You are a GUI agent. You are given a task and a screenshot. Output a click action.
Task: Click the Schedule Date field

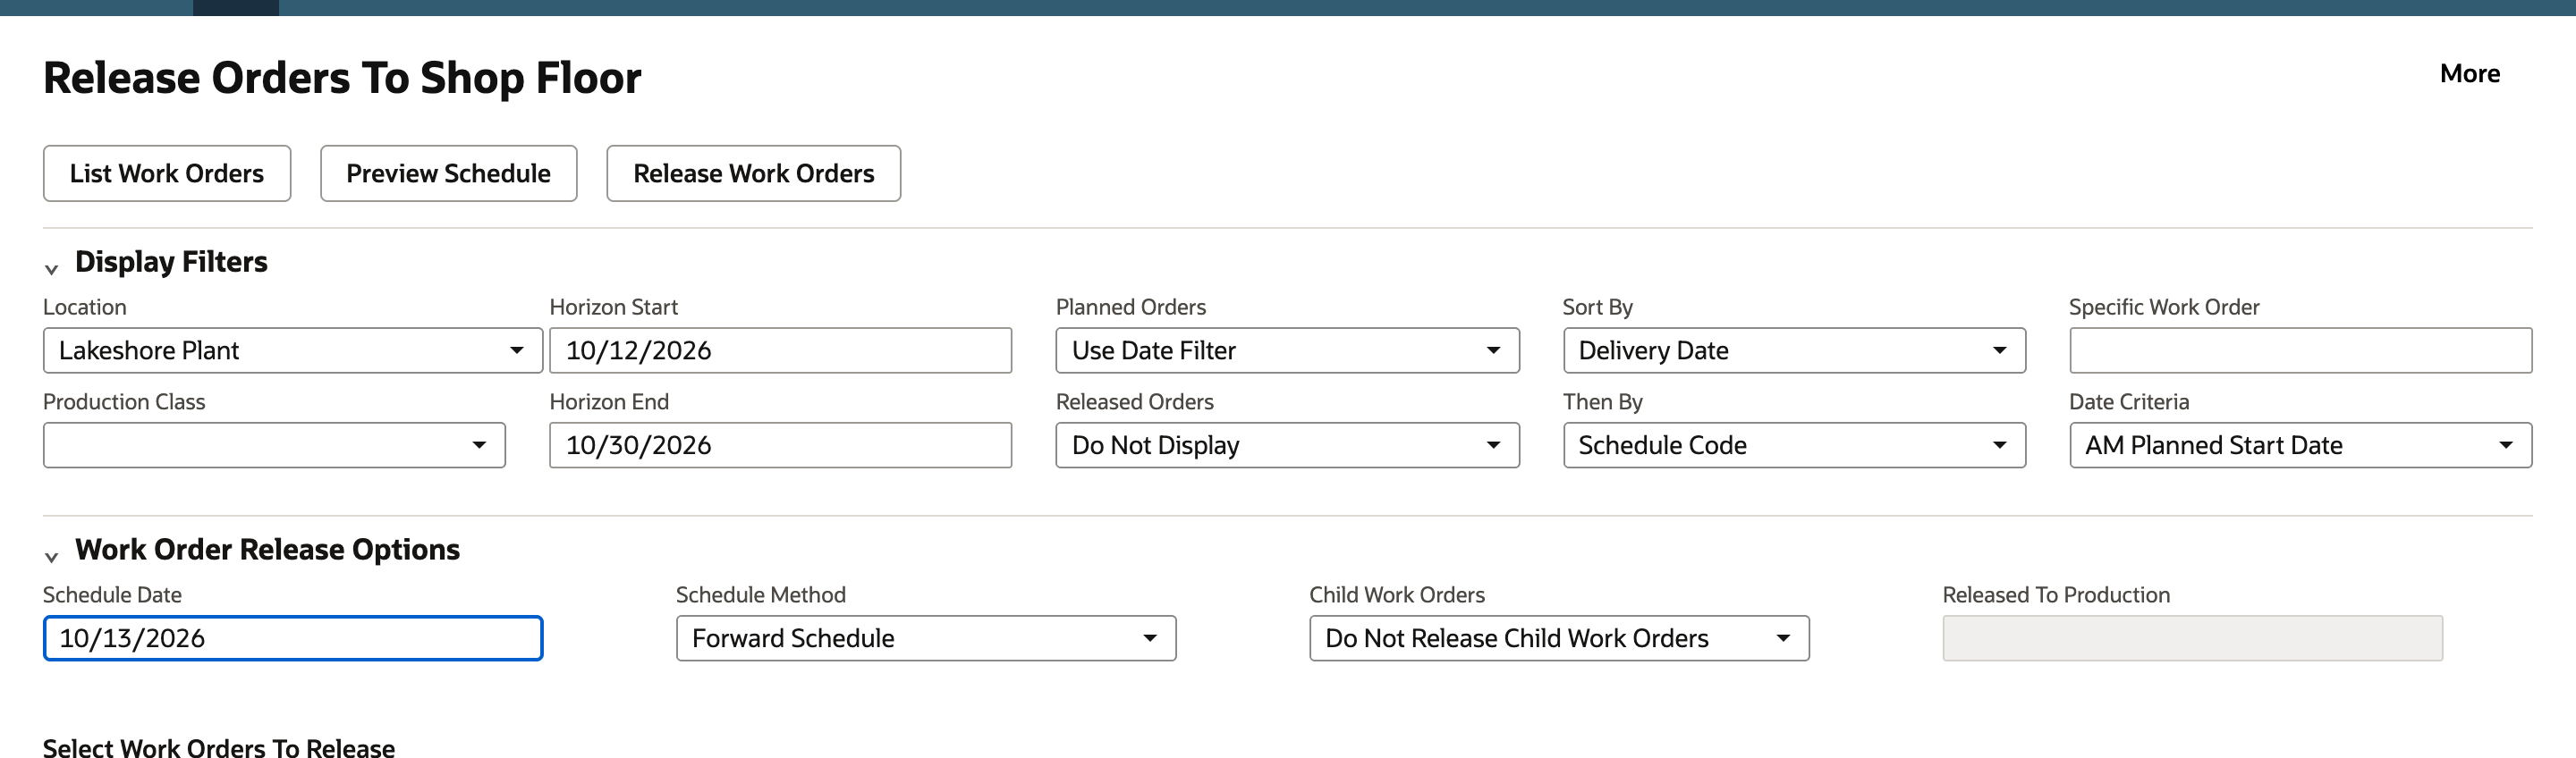pos(293,638)
